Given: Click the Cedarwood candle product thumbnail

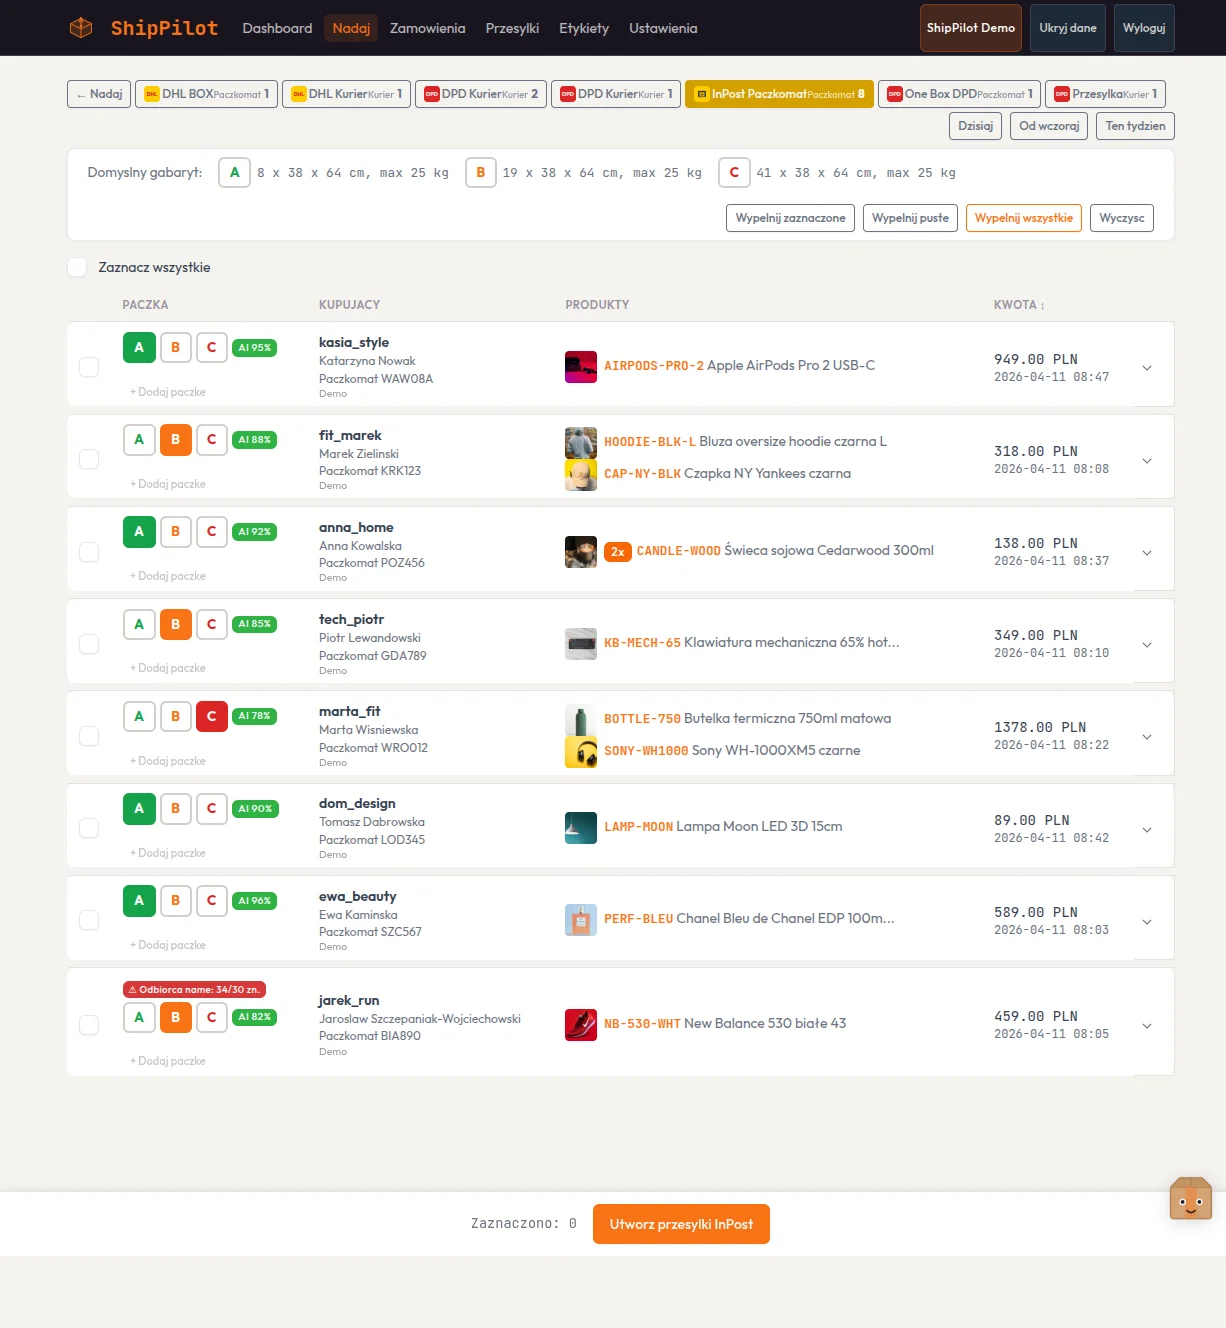Looking at the screenshot, I should tap(581, 552).
